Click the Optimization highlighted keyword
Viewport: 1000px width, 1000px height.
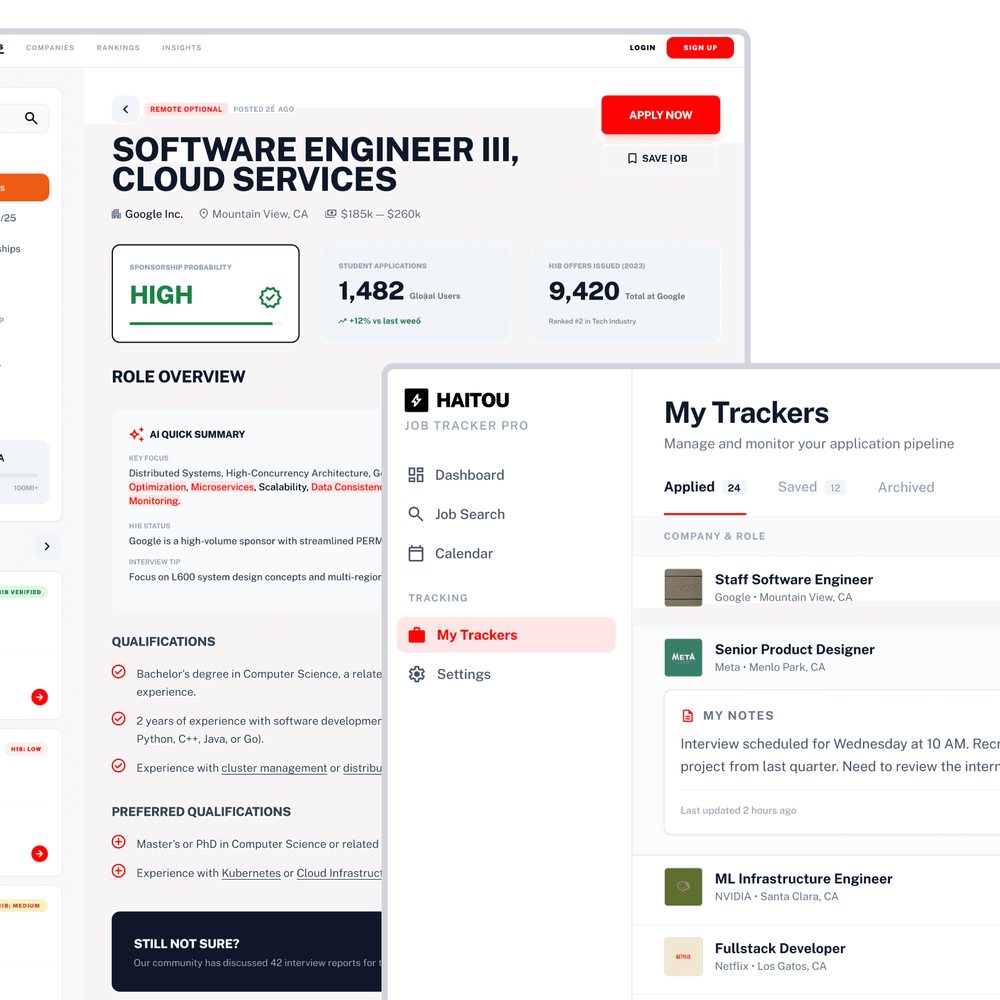[158, 487]
